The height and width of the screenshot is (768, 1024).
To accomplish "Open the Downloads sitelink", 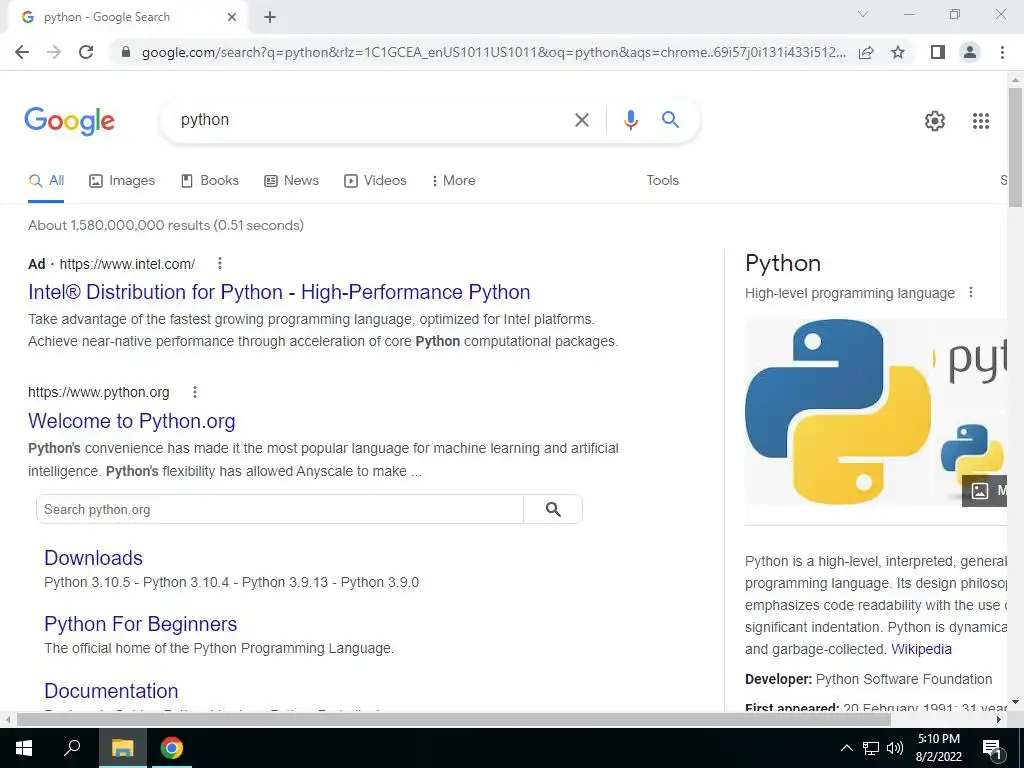I will pyautogui.click(x=93, y=558).
